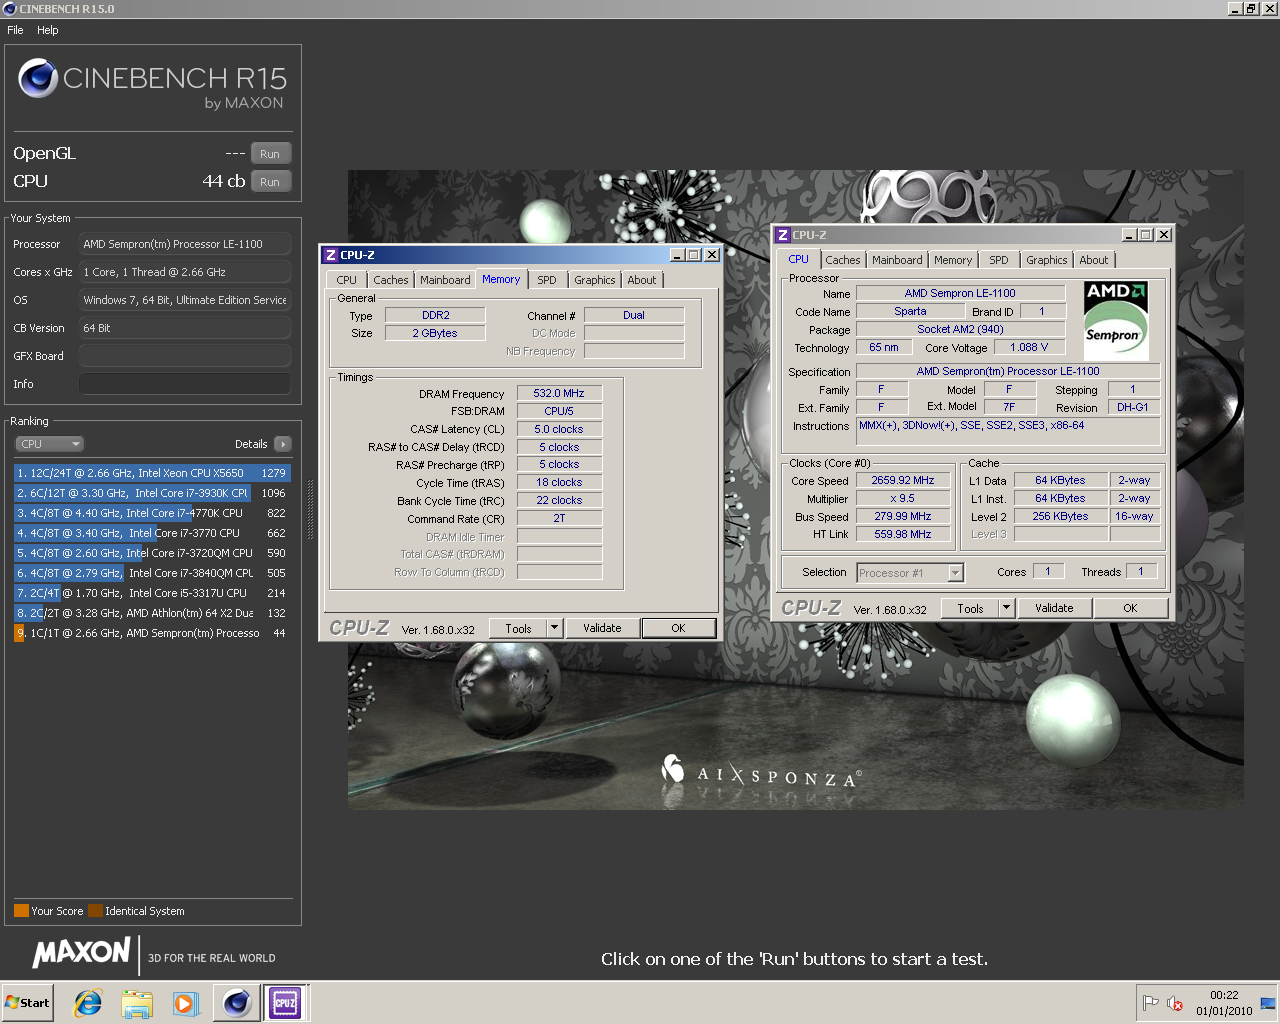Open About tab in right CPU-Z window
This screenshot has height=1024, width=1280.
pos(1094,260)
